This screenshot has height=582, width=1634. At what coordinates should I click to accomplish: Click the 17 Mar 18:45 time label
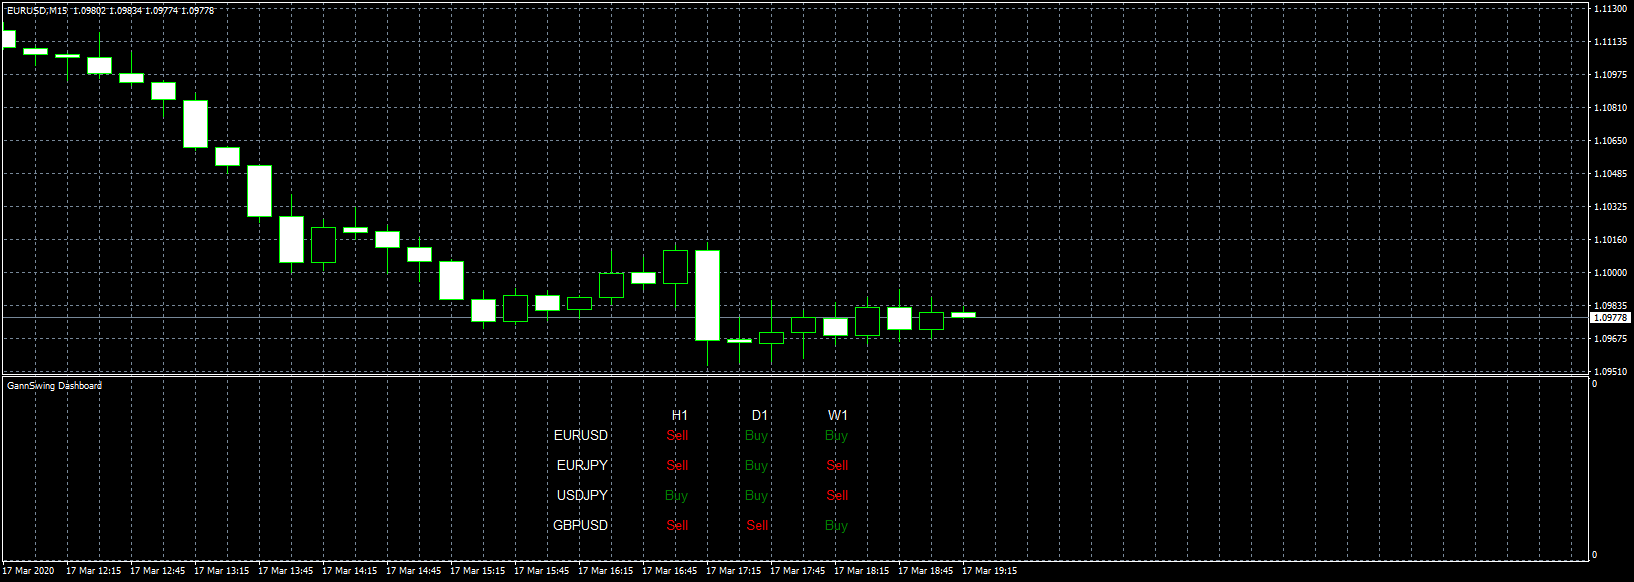[925, 571]
